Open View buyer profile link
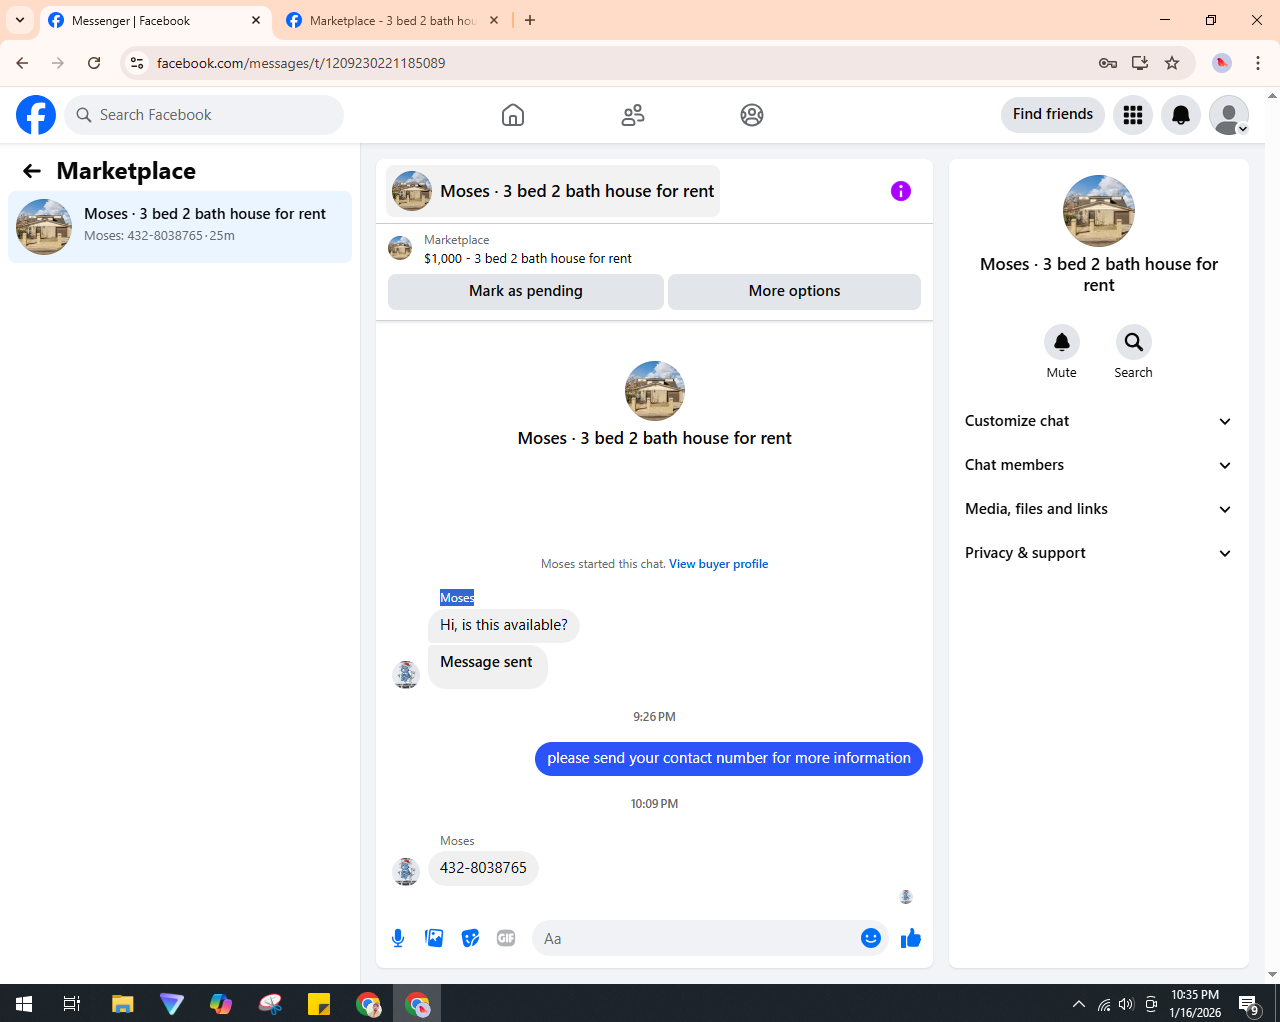This screenshot has width=1280, height=1022. [718, 564]
